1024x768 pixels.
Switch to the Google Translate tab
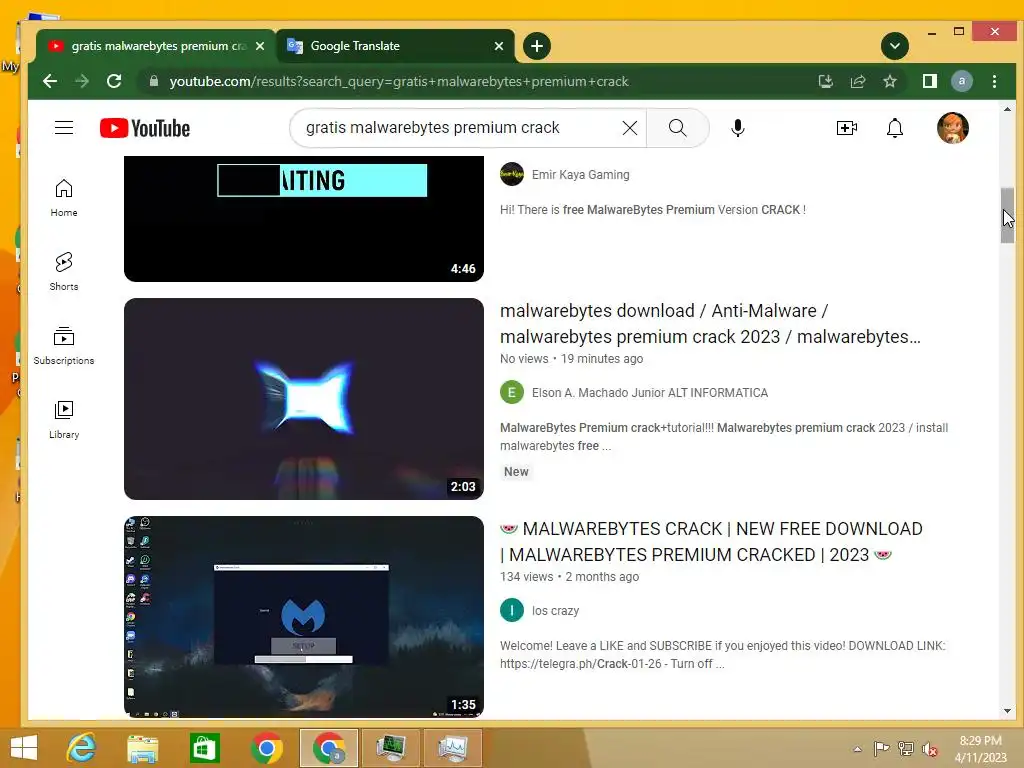pos(395,46)
